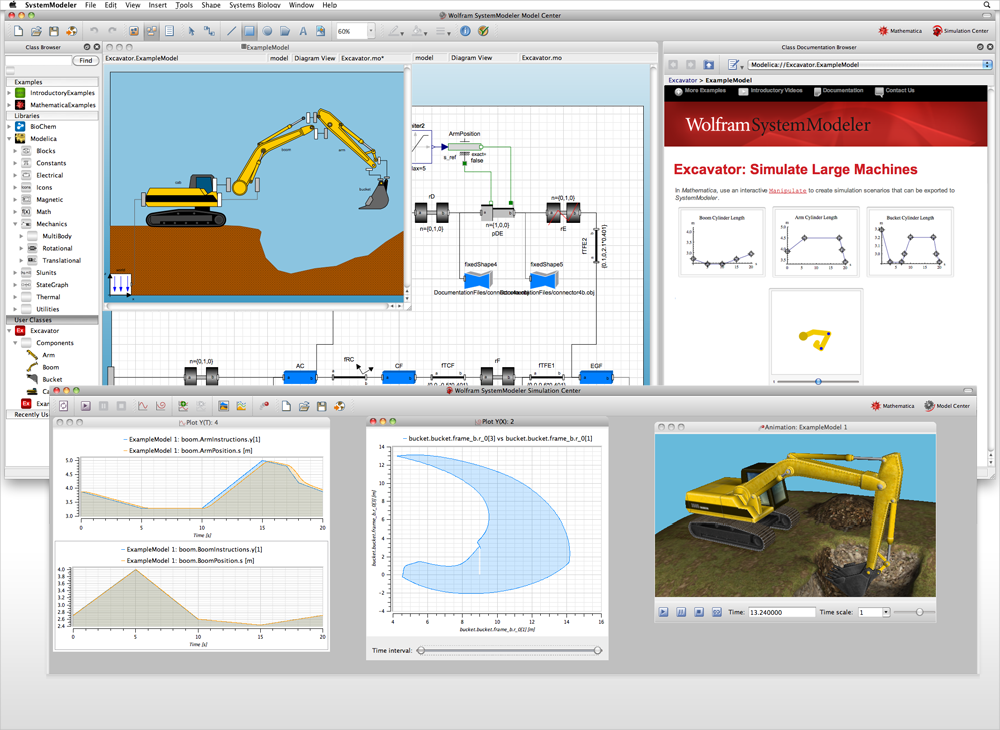The width and height of the screenshot is (1000, 730).
Task: Save experiment in Simulation Center toolbar
Action: pos(321,405)
